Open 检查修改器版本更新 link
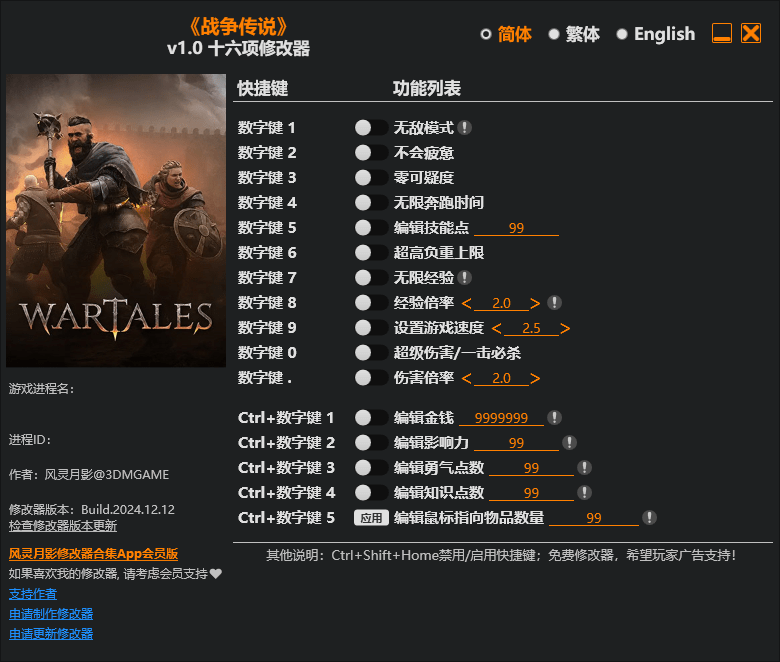 point(63,526)
